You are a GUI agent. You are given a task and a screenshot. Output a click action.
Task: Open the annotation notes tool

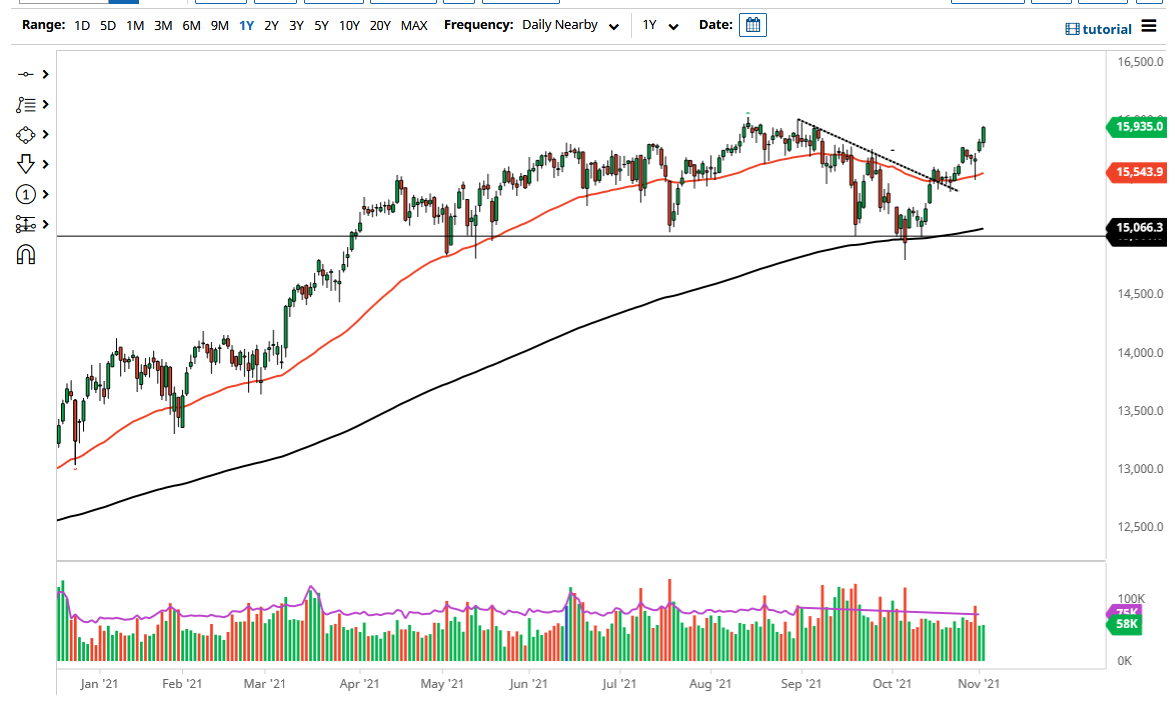[x=25, y=104]
